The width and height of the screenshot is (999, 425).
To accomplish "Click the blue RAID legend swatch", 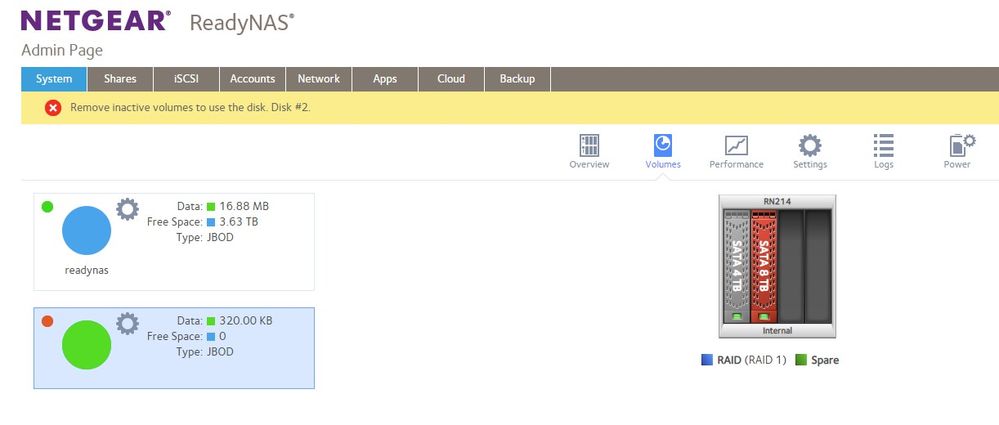I will (x=707, y=360).
